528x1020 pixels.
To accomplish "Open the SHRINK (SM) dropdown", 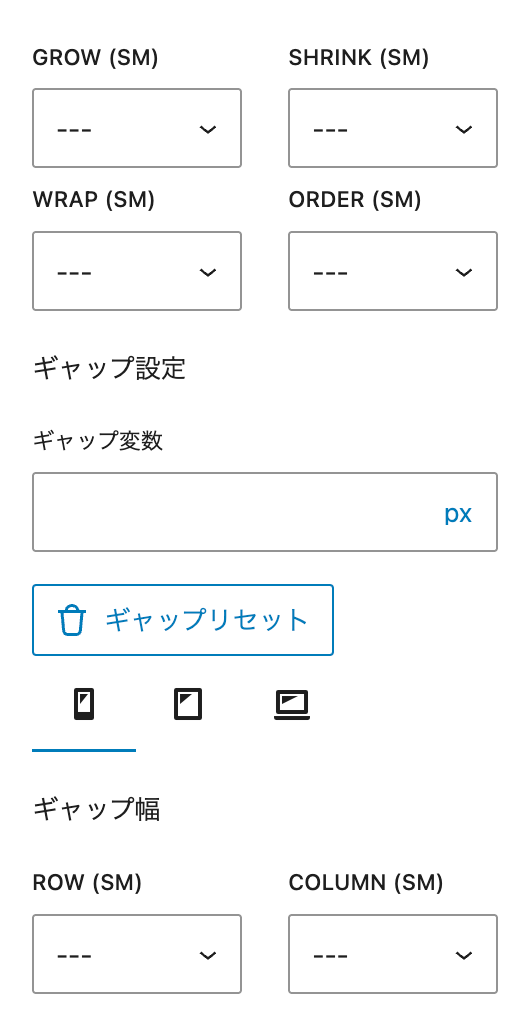I will (x=393, y=128).
